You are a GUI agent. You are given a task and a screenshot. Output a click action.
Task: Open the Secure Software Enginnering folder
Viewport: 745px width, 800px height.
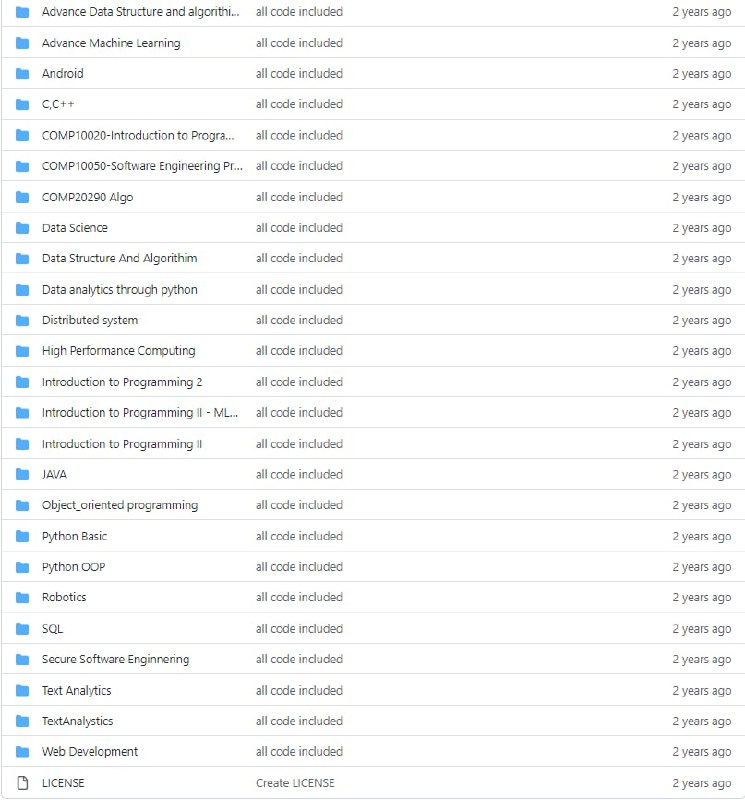click(115, 659)
